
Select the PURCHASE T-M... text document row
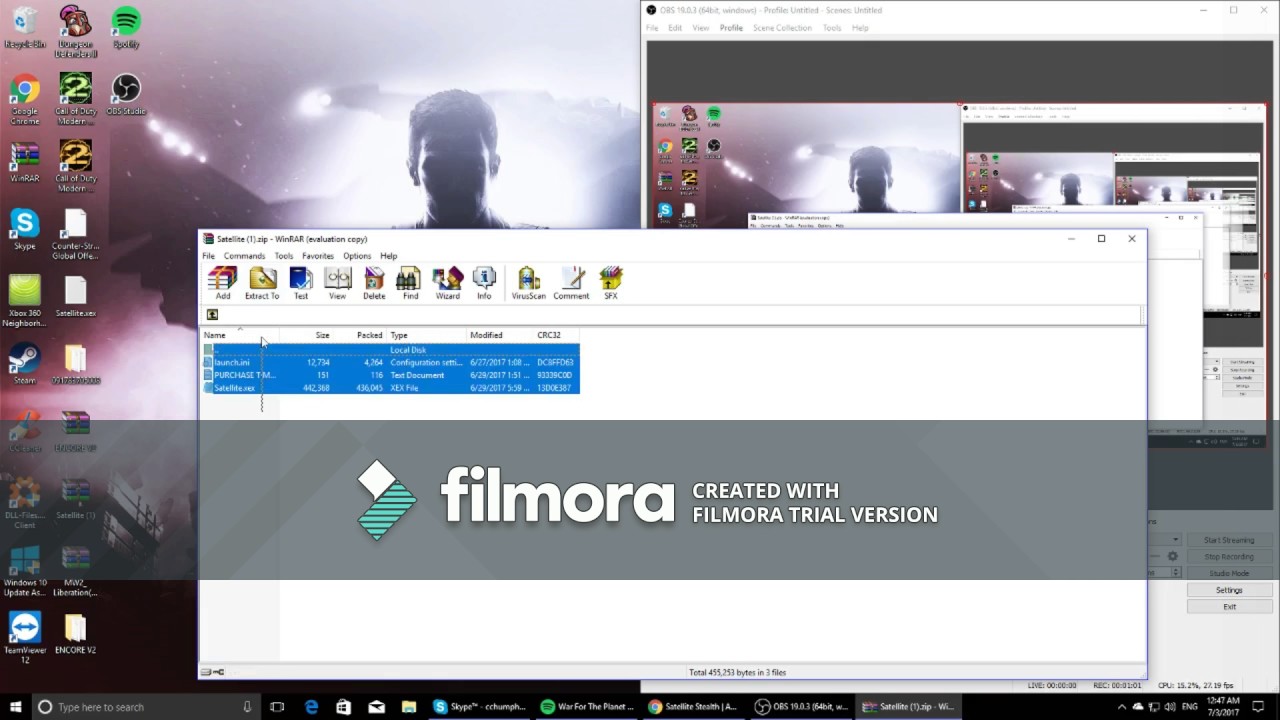click(x=391, y=375)
